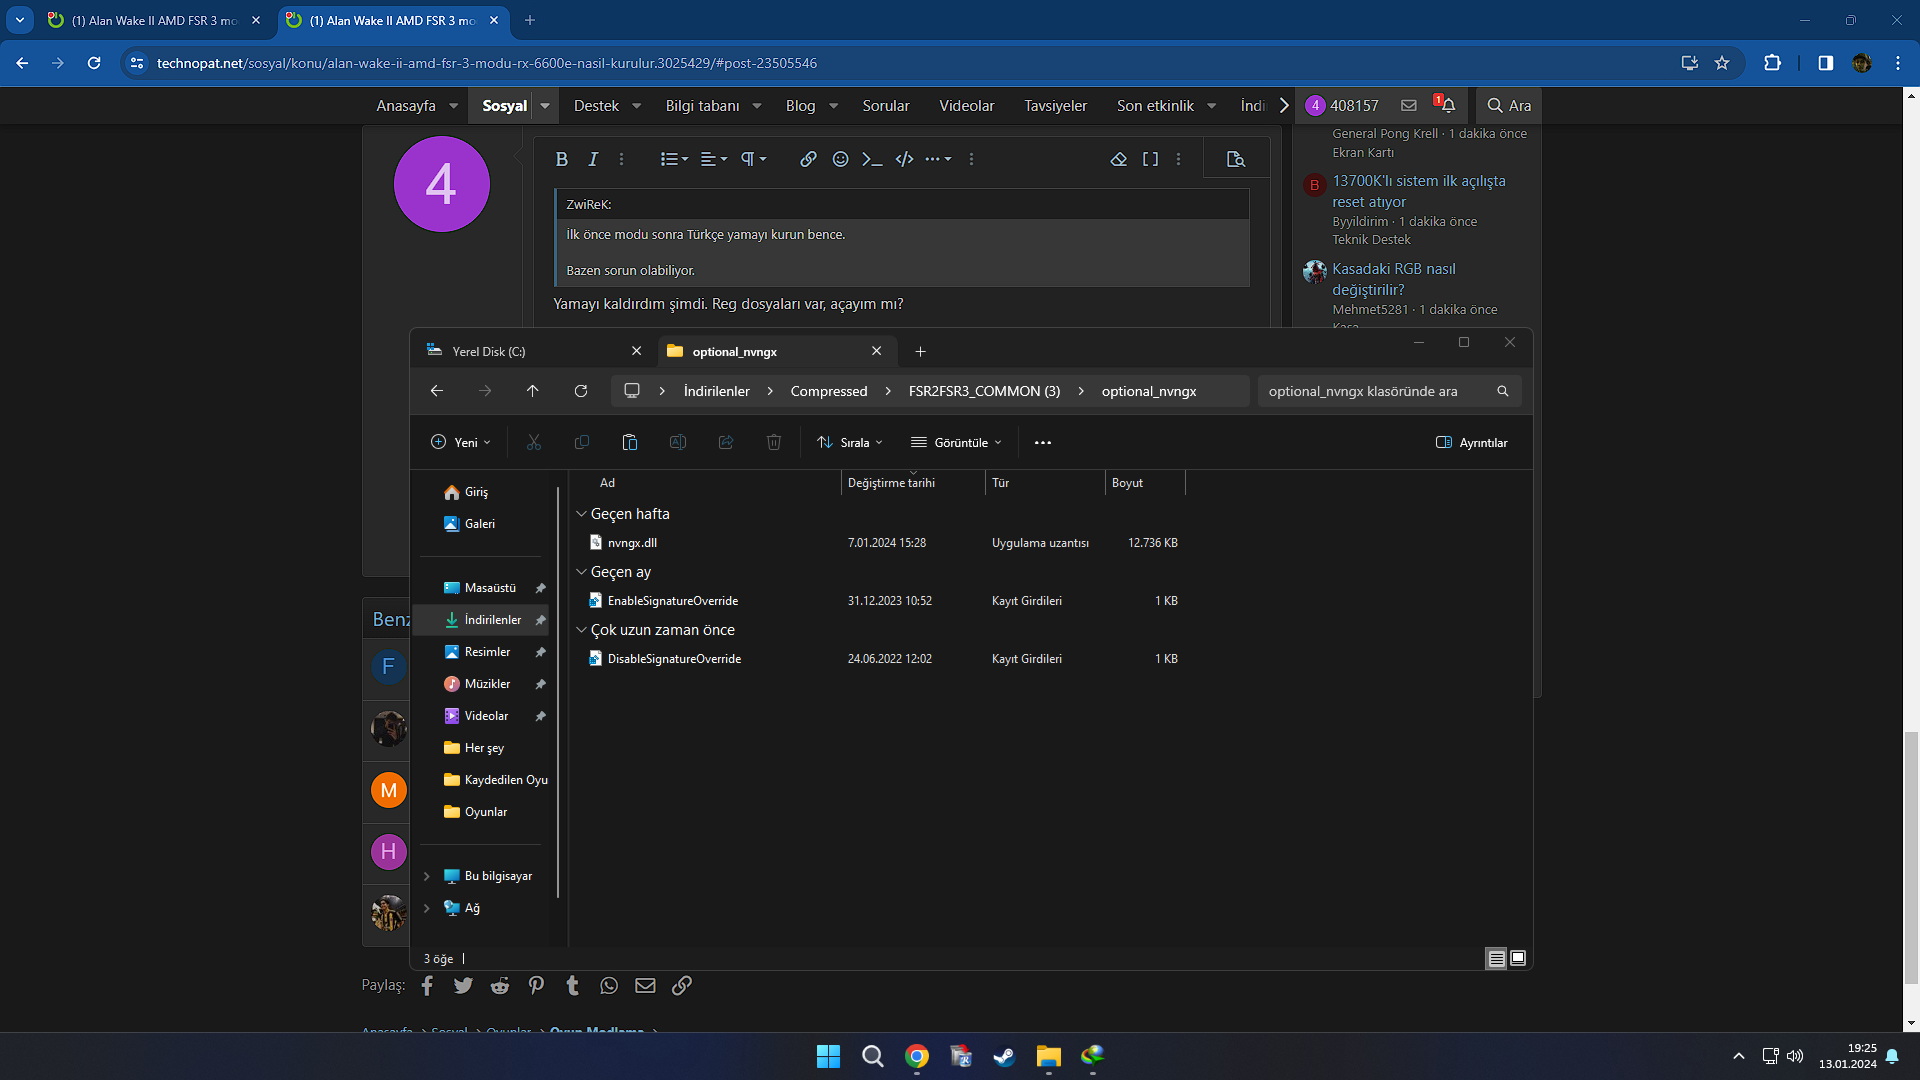Collapse the Geçen hafta group
1920x1080 pixels.
coord(581,514)
